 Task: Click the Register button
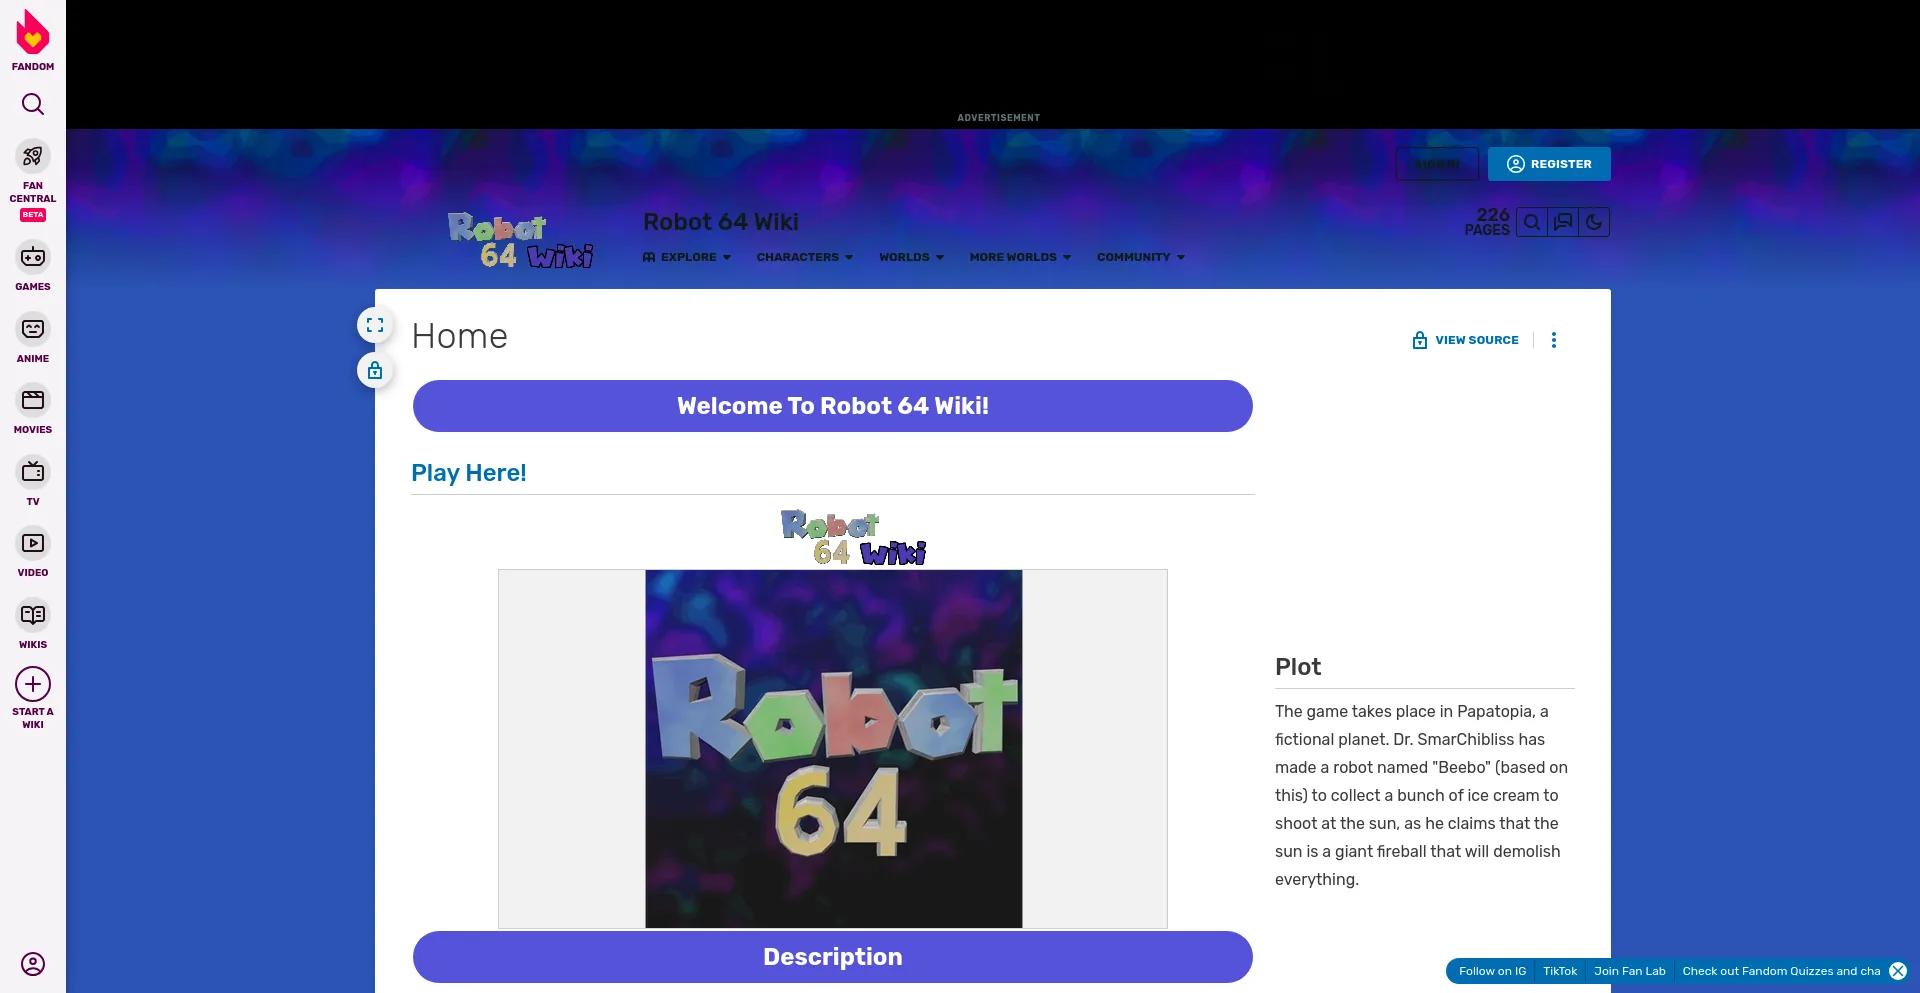1549,164
